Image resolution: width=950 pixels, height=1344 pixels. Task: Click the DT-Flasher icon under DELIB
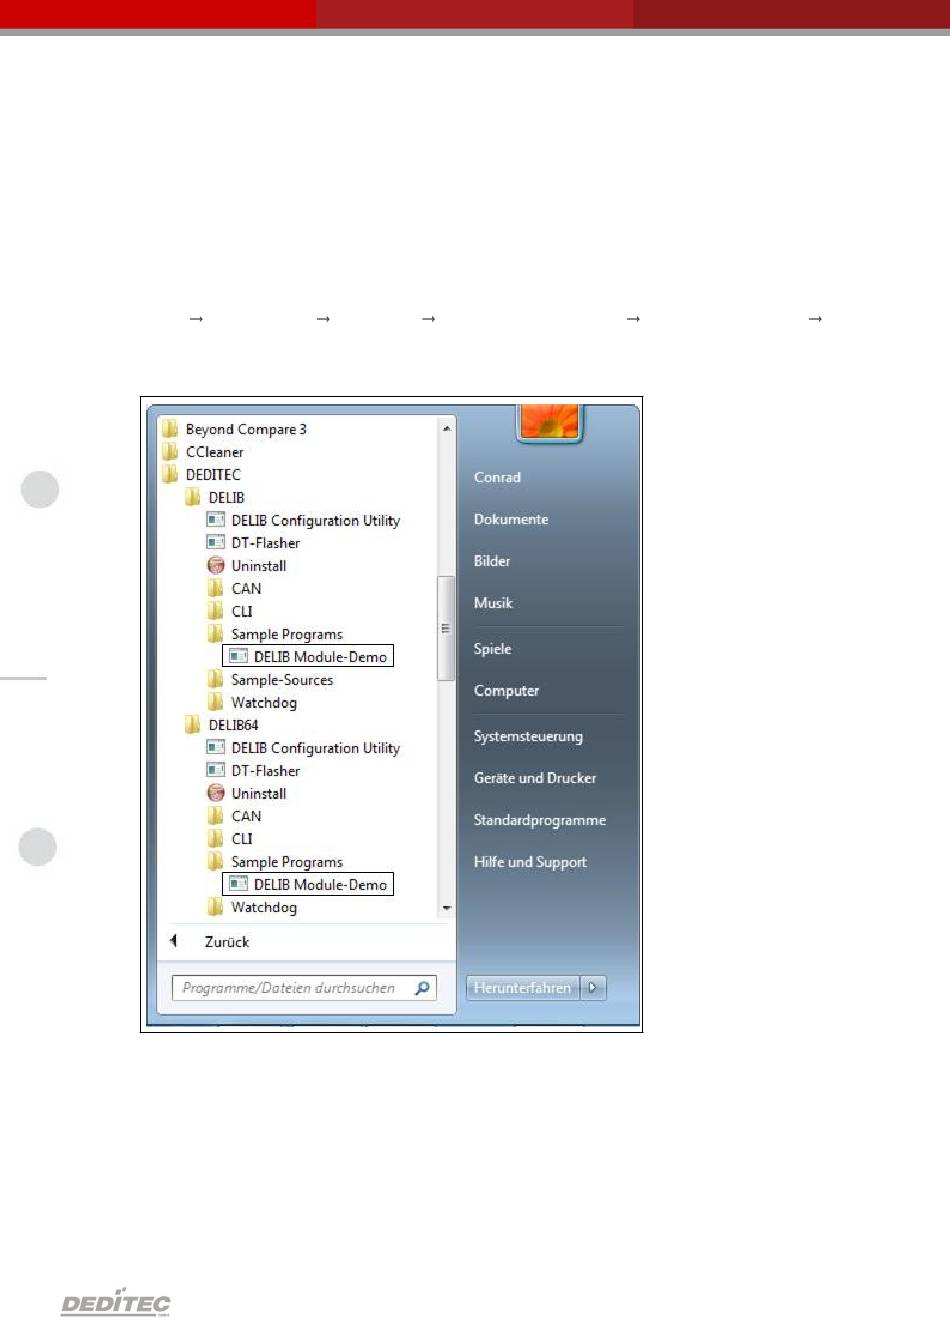[215, 542]
